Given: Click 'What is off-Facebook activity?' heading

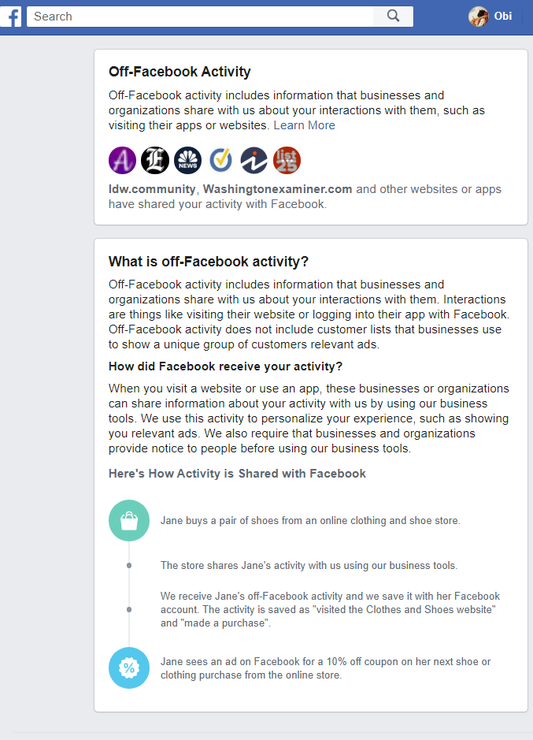Looking at the screenshot, I should (208, 261).
